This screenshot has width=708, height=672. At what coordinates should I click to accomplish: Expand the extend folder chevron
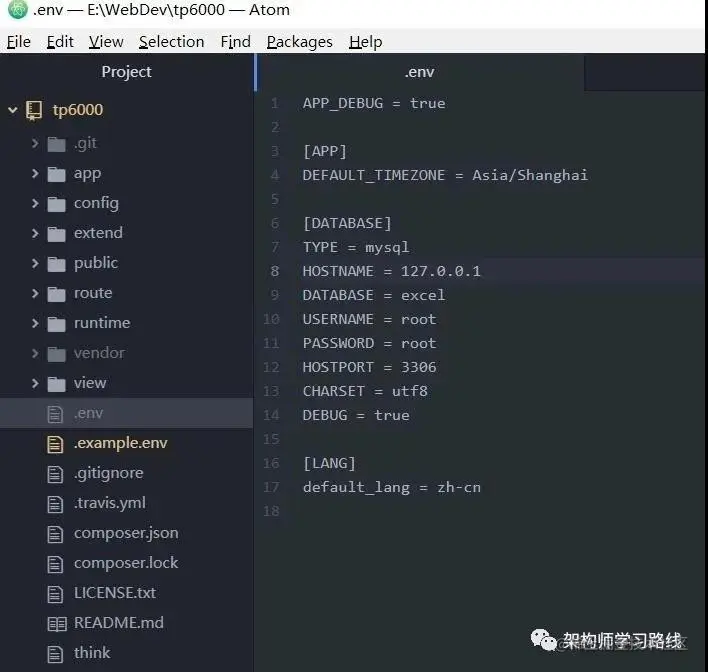point(35,233)
